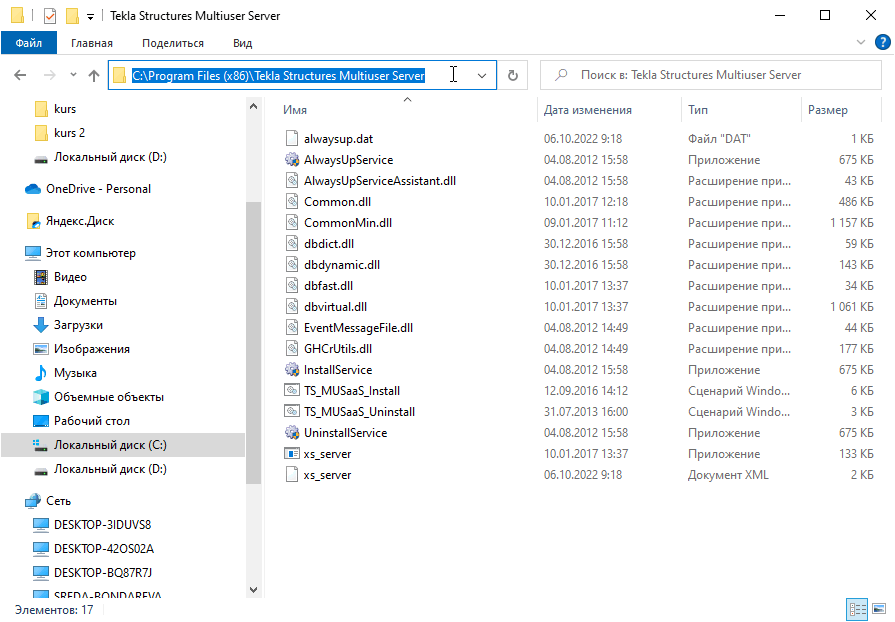Expand the address bar history dropdown
Image resolution: width=895 pixels, height=622 pixels.
tap(482, 75)
